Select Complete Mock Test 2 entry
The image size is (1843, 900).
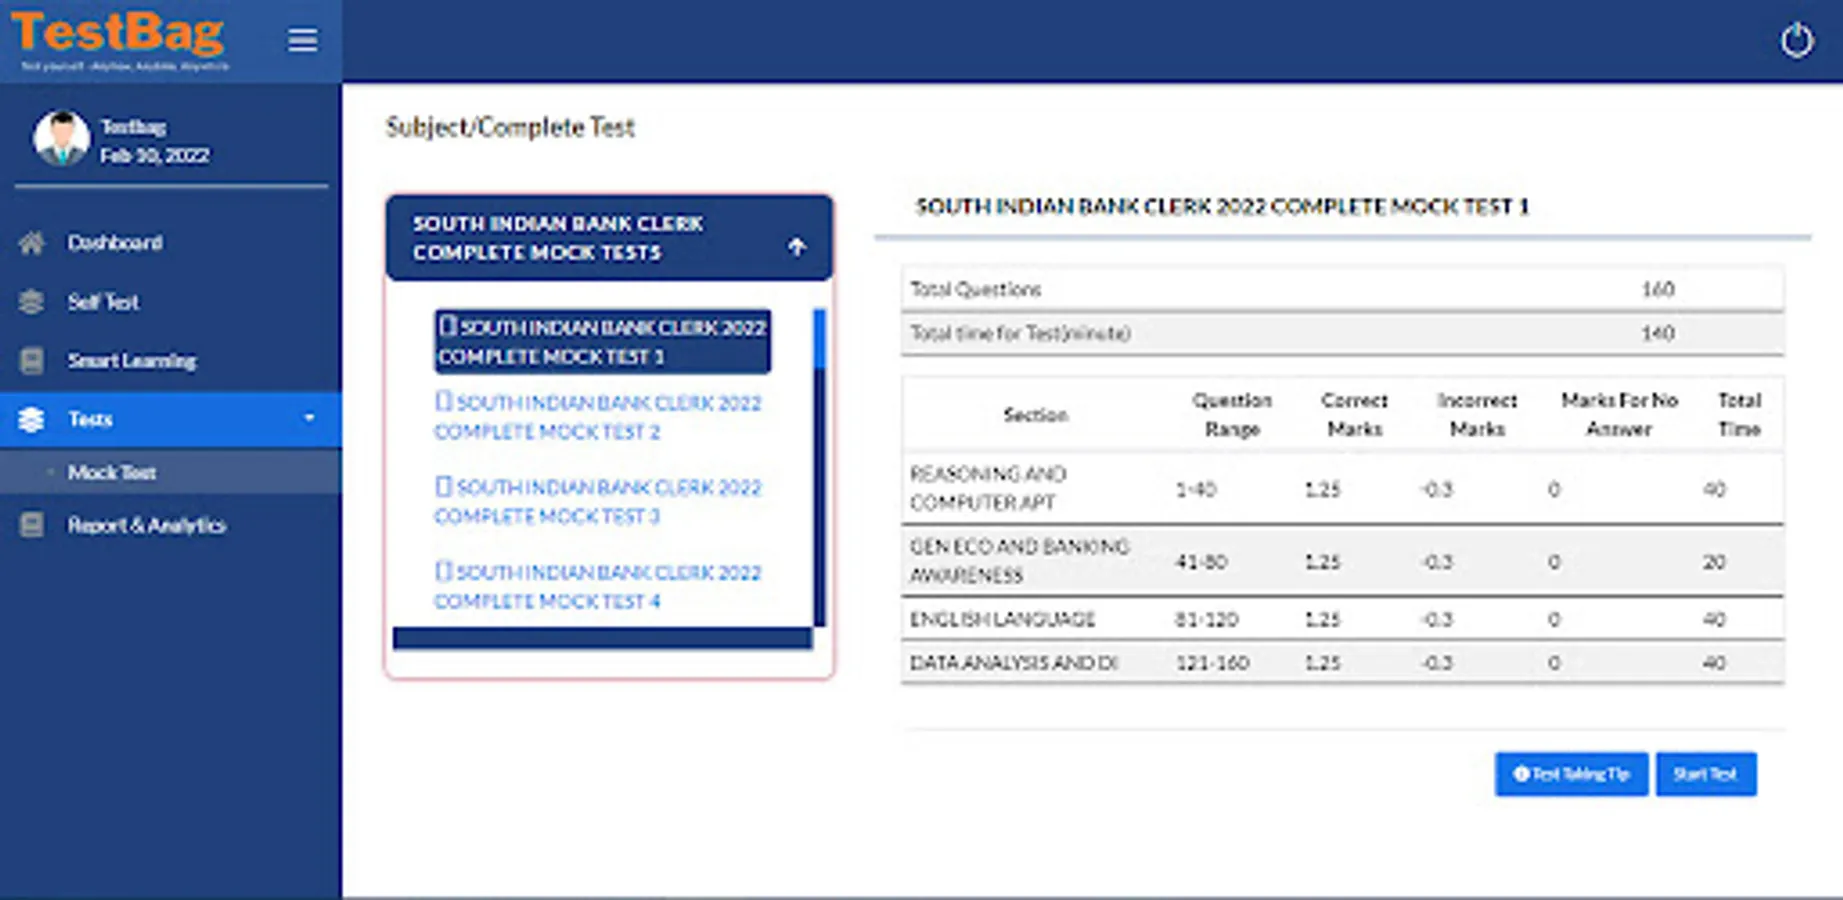click(x=598, y=417)
